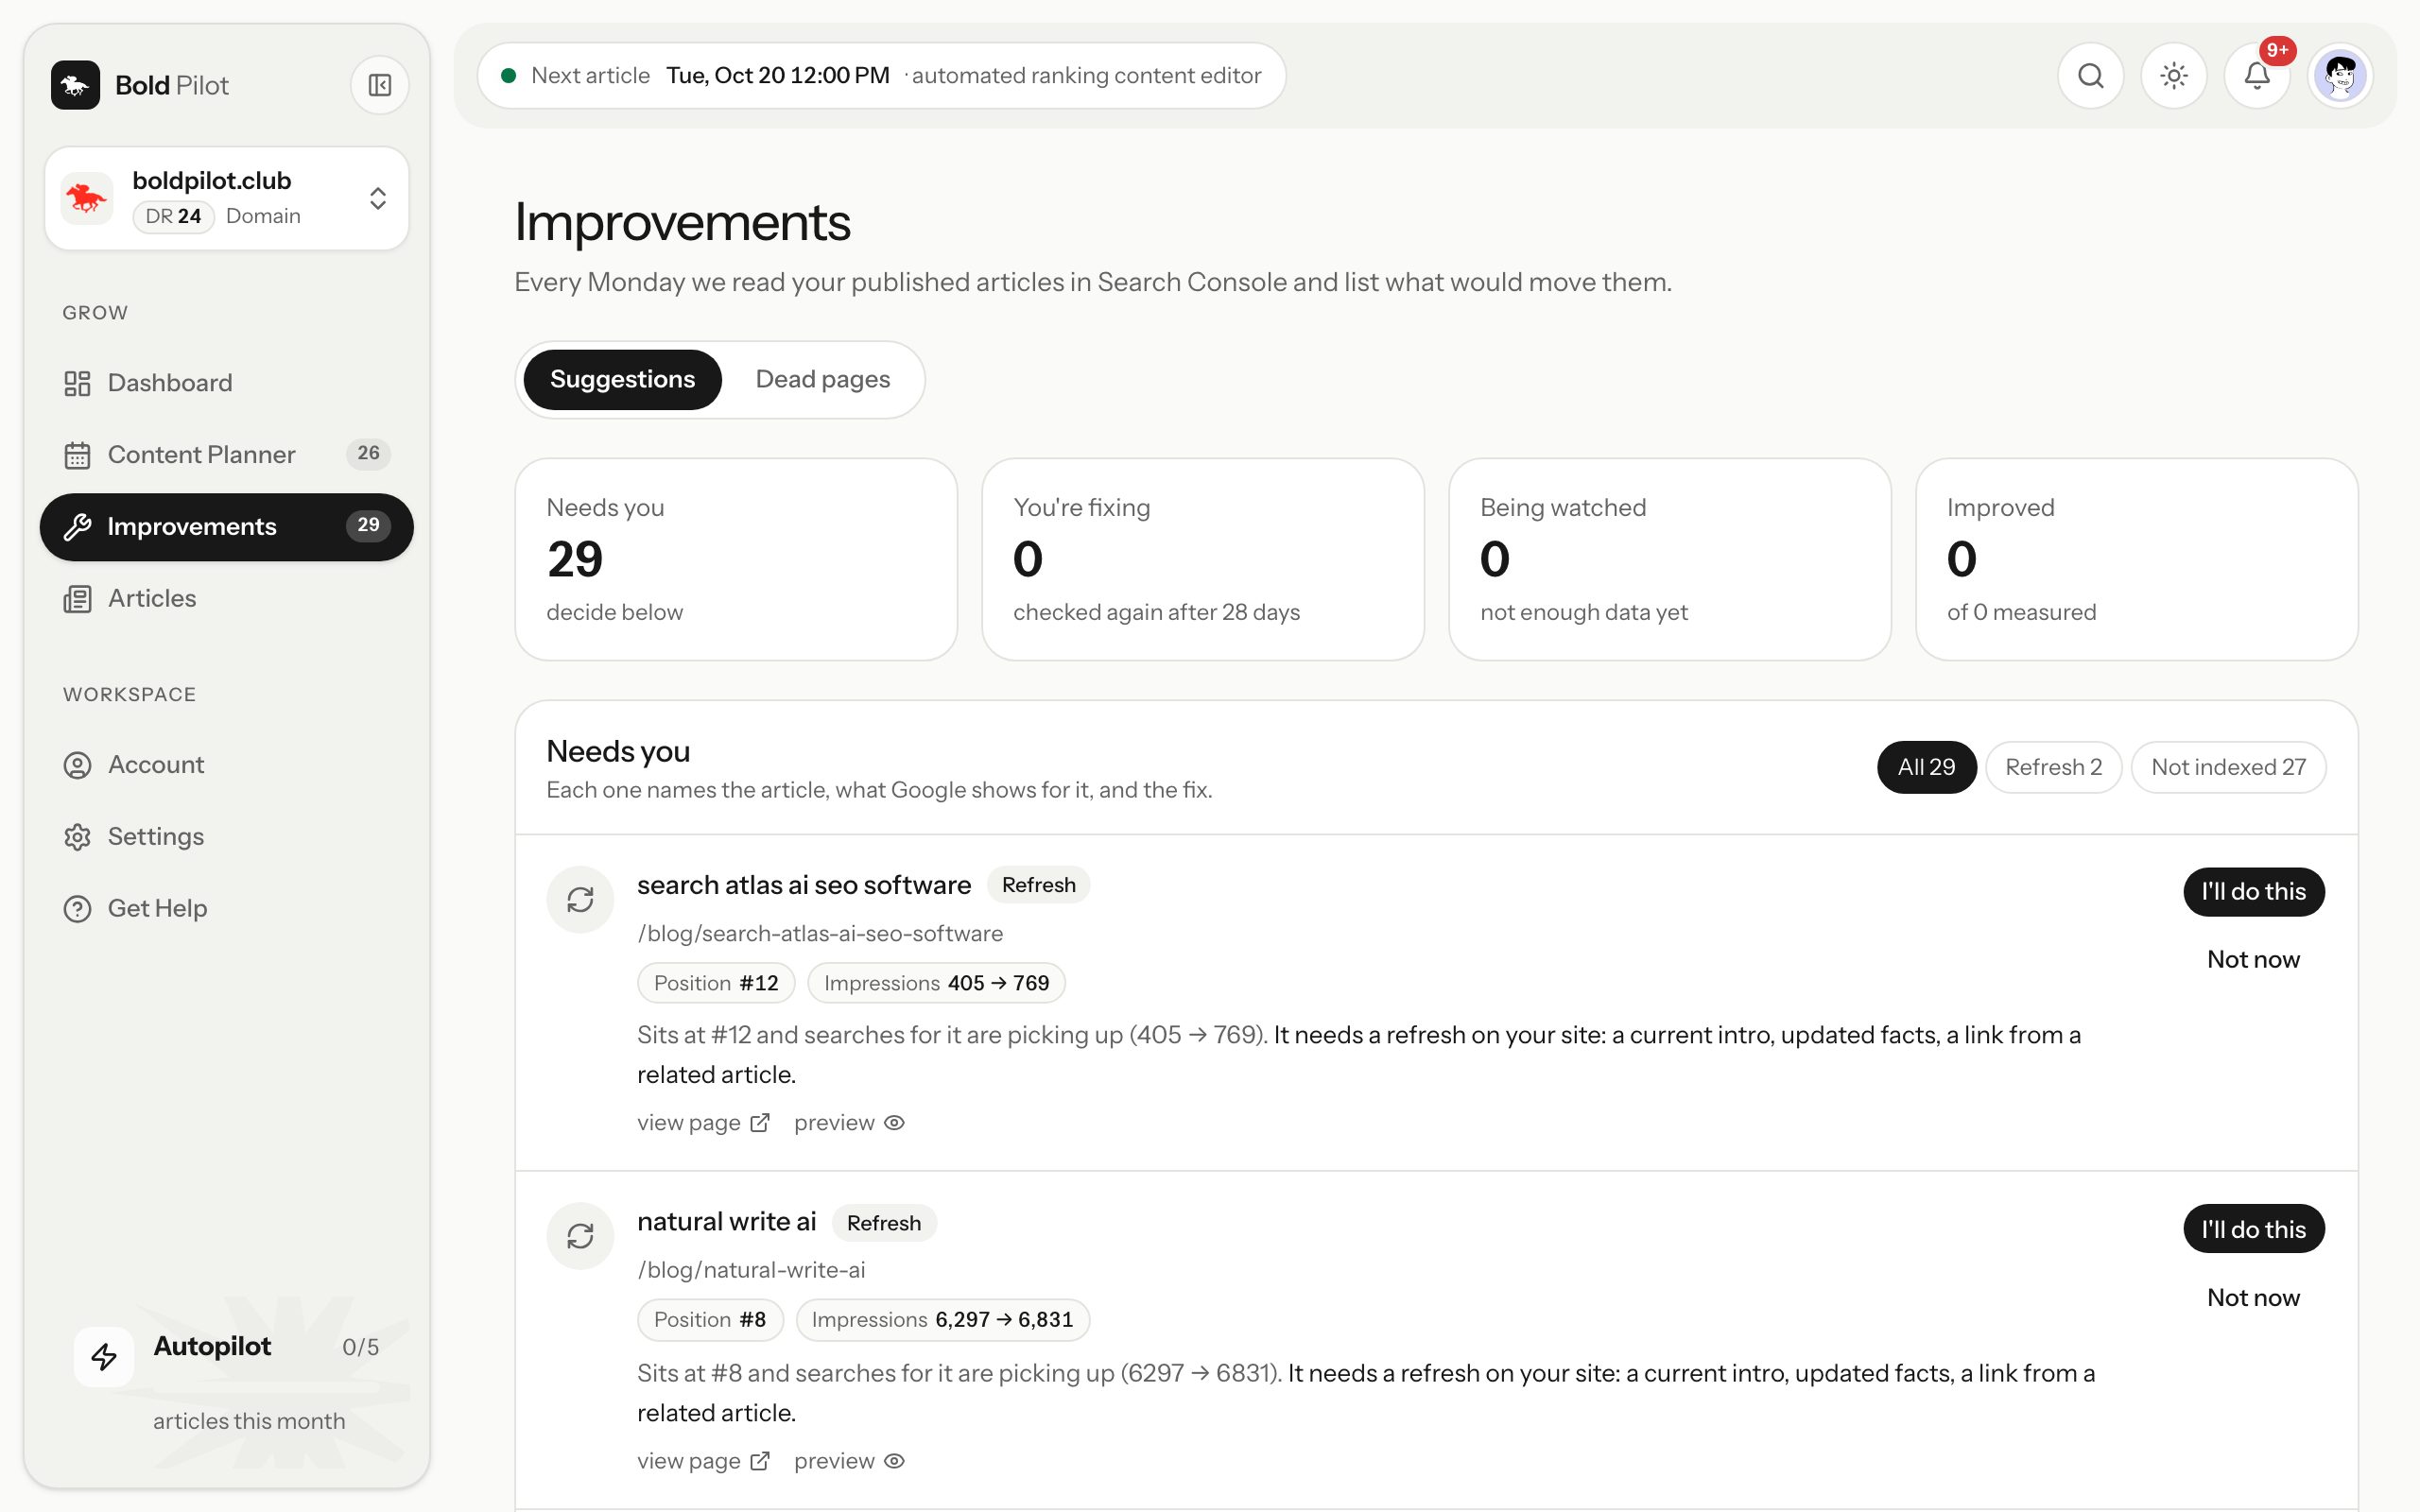The width and height of the screenshot is (2420, 1512).
Task: Click the 9+ notification badge
Action: 2277,50
